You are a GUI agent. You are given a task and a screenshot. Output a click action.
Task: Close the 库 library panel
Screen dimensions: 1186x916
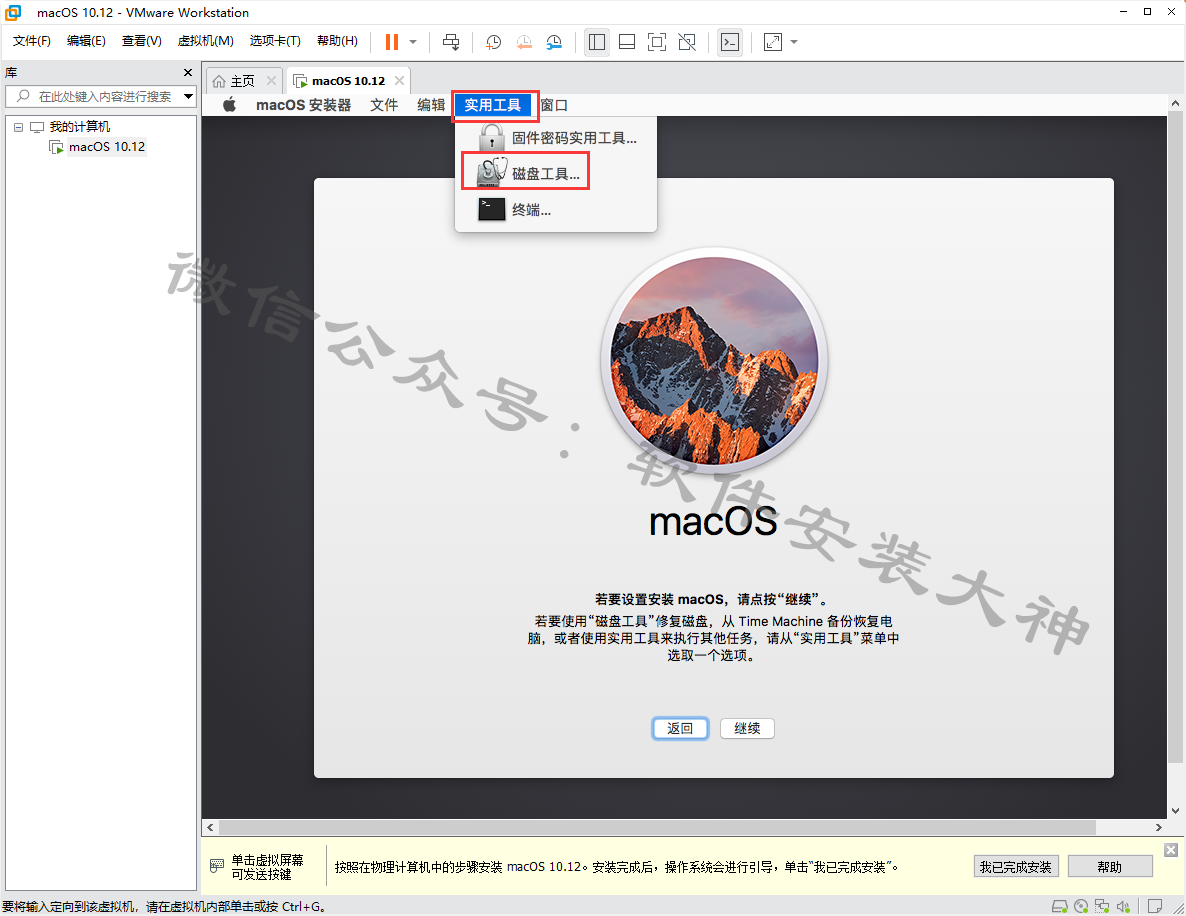(188, 73)
